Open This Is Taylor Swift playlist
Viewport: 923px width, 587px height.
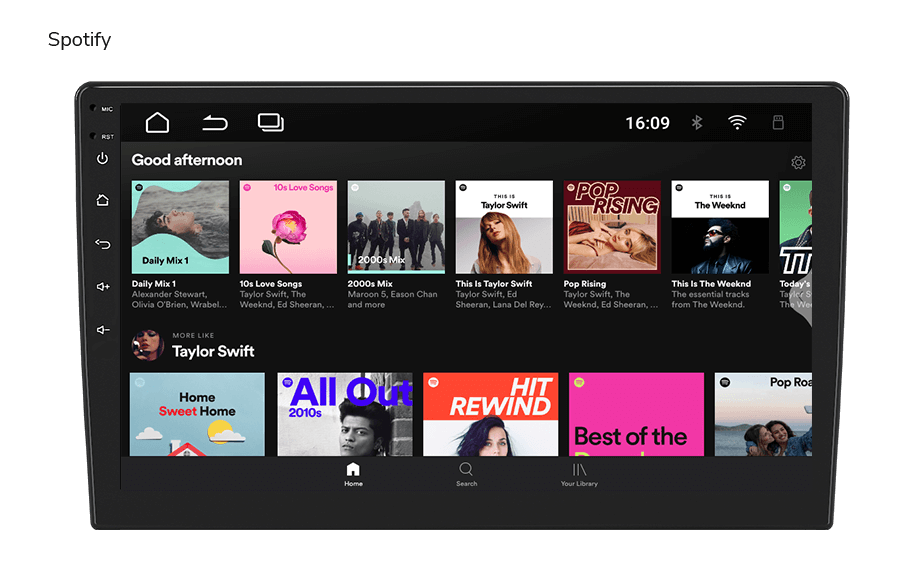pyautogui.click(x=504, y=227)
